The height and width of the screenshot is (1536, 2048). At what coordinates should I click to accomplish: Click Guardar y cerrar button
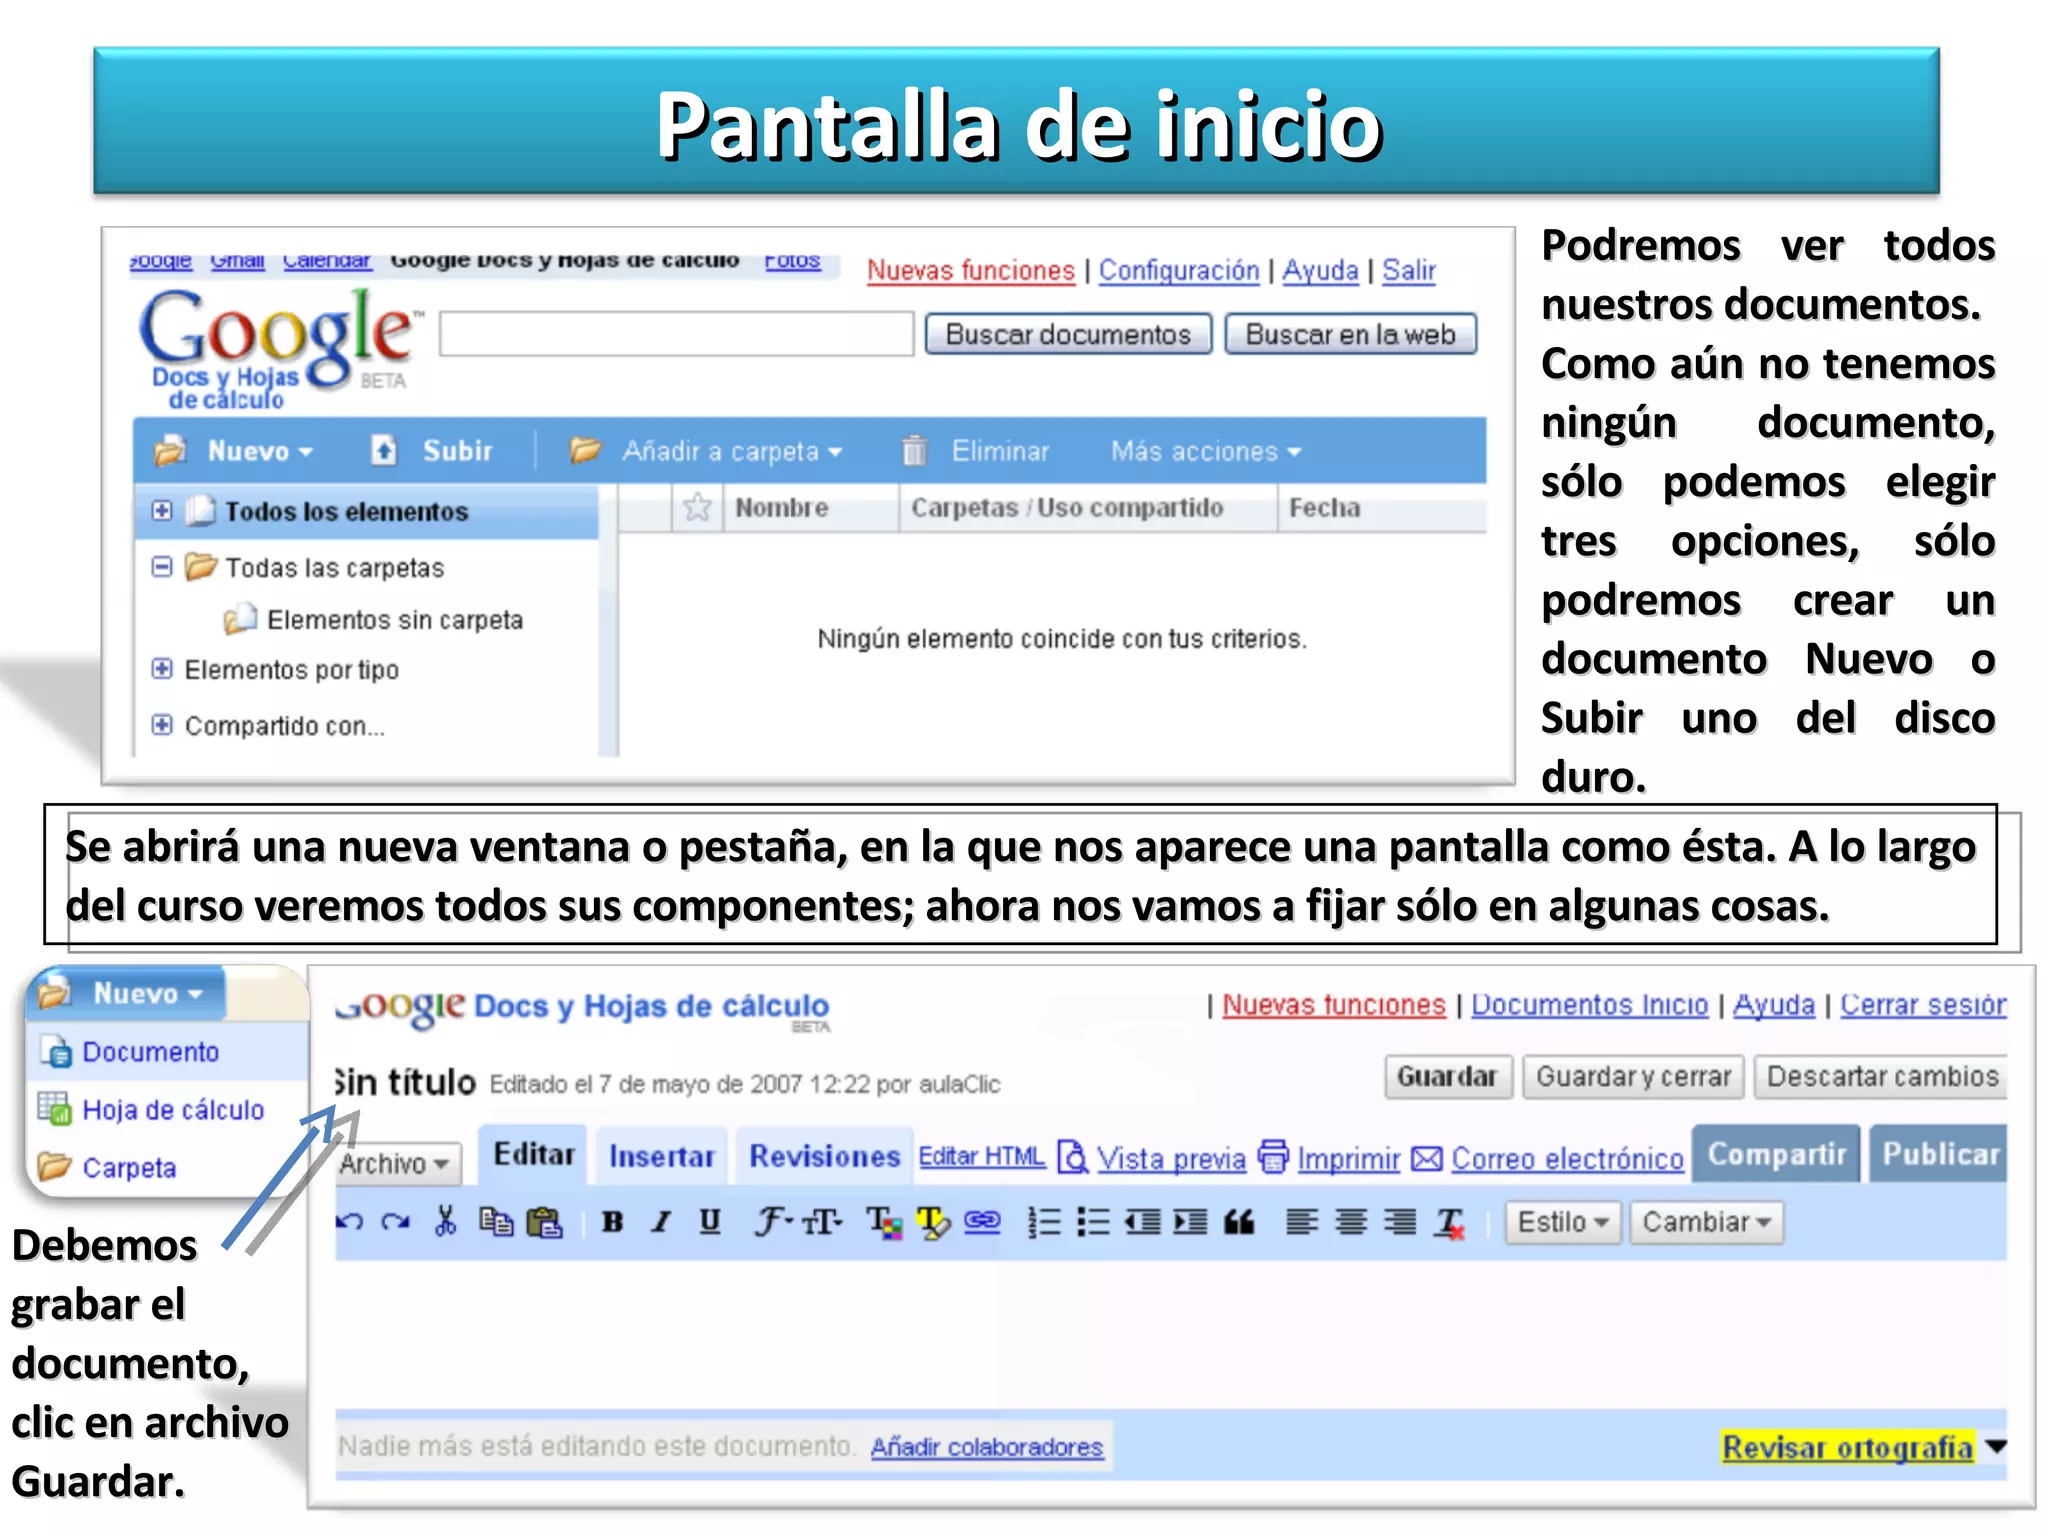pyautogui.click(x=1633, y=1077)
